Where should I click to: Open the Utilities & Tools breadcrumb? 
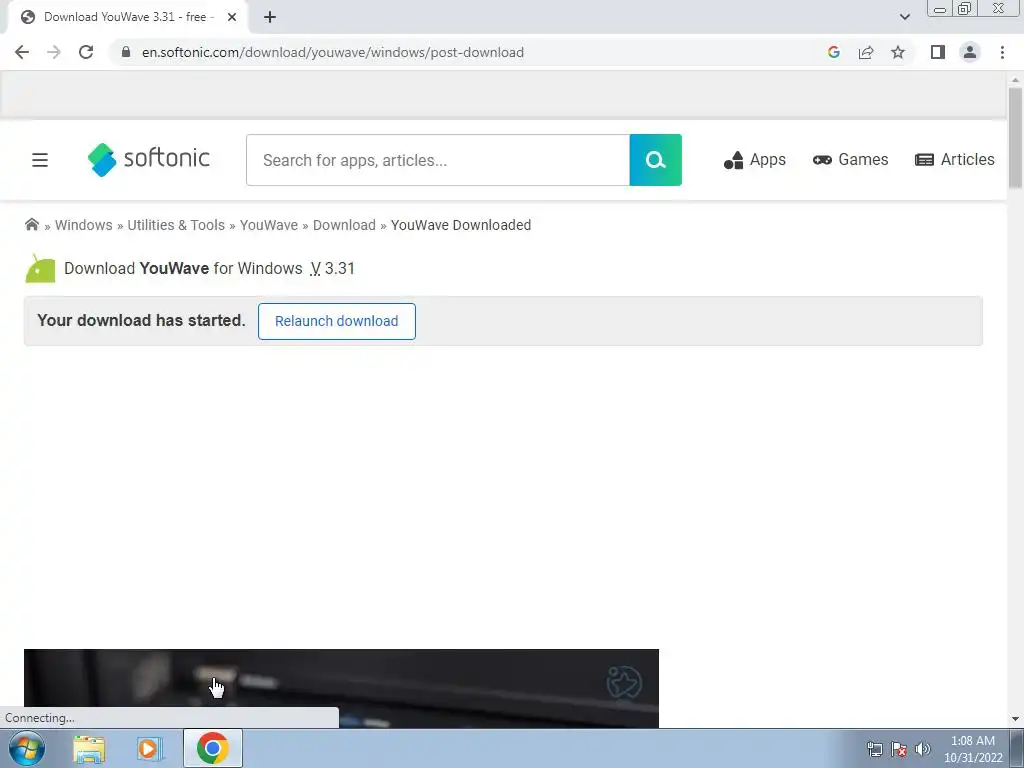176,225
